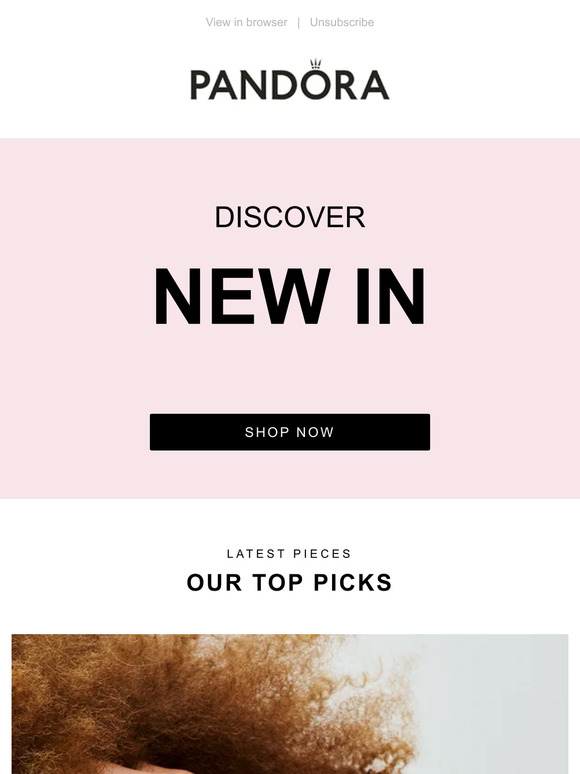580x774 pixels.
Task: Click the word browser in header link
Action: pyautogui.click(x=267, y=22)
